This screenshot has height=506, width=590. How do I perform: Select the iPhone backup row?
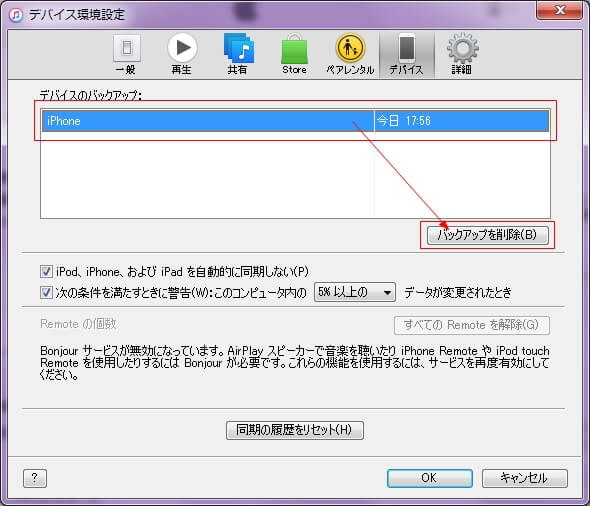coord(295,121)
